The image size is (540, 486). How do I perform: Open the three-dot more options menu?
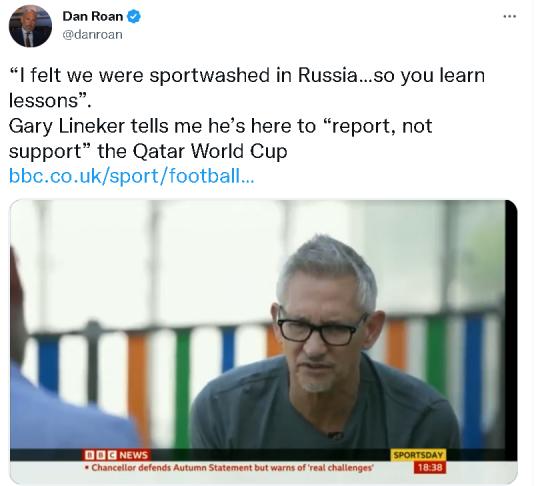(x=509, y=16)
